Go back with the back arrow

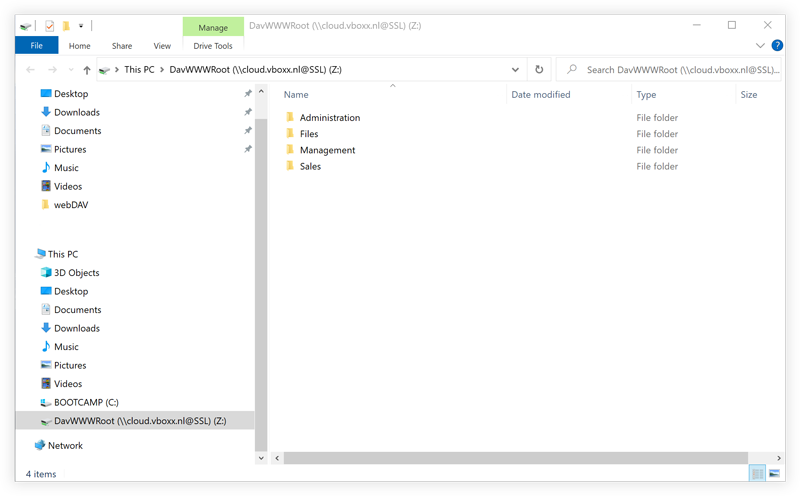(30, 69)
